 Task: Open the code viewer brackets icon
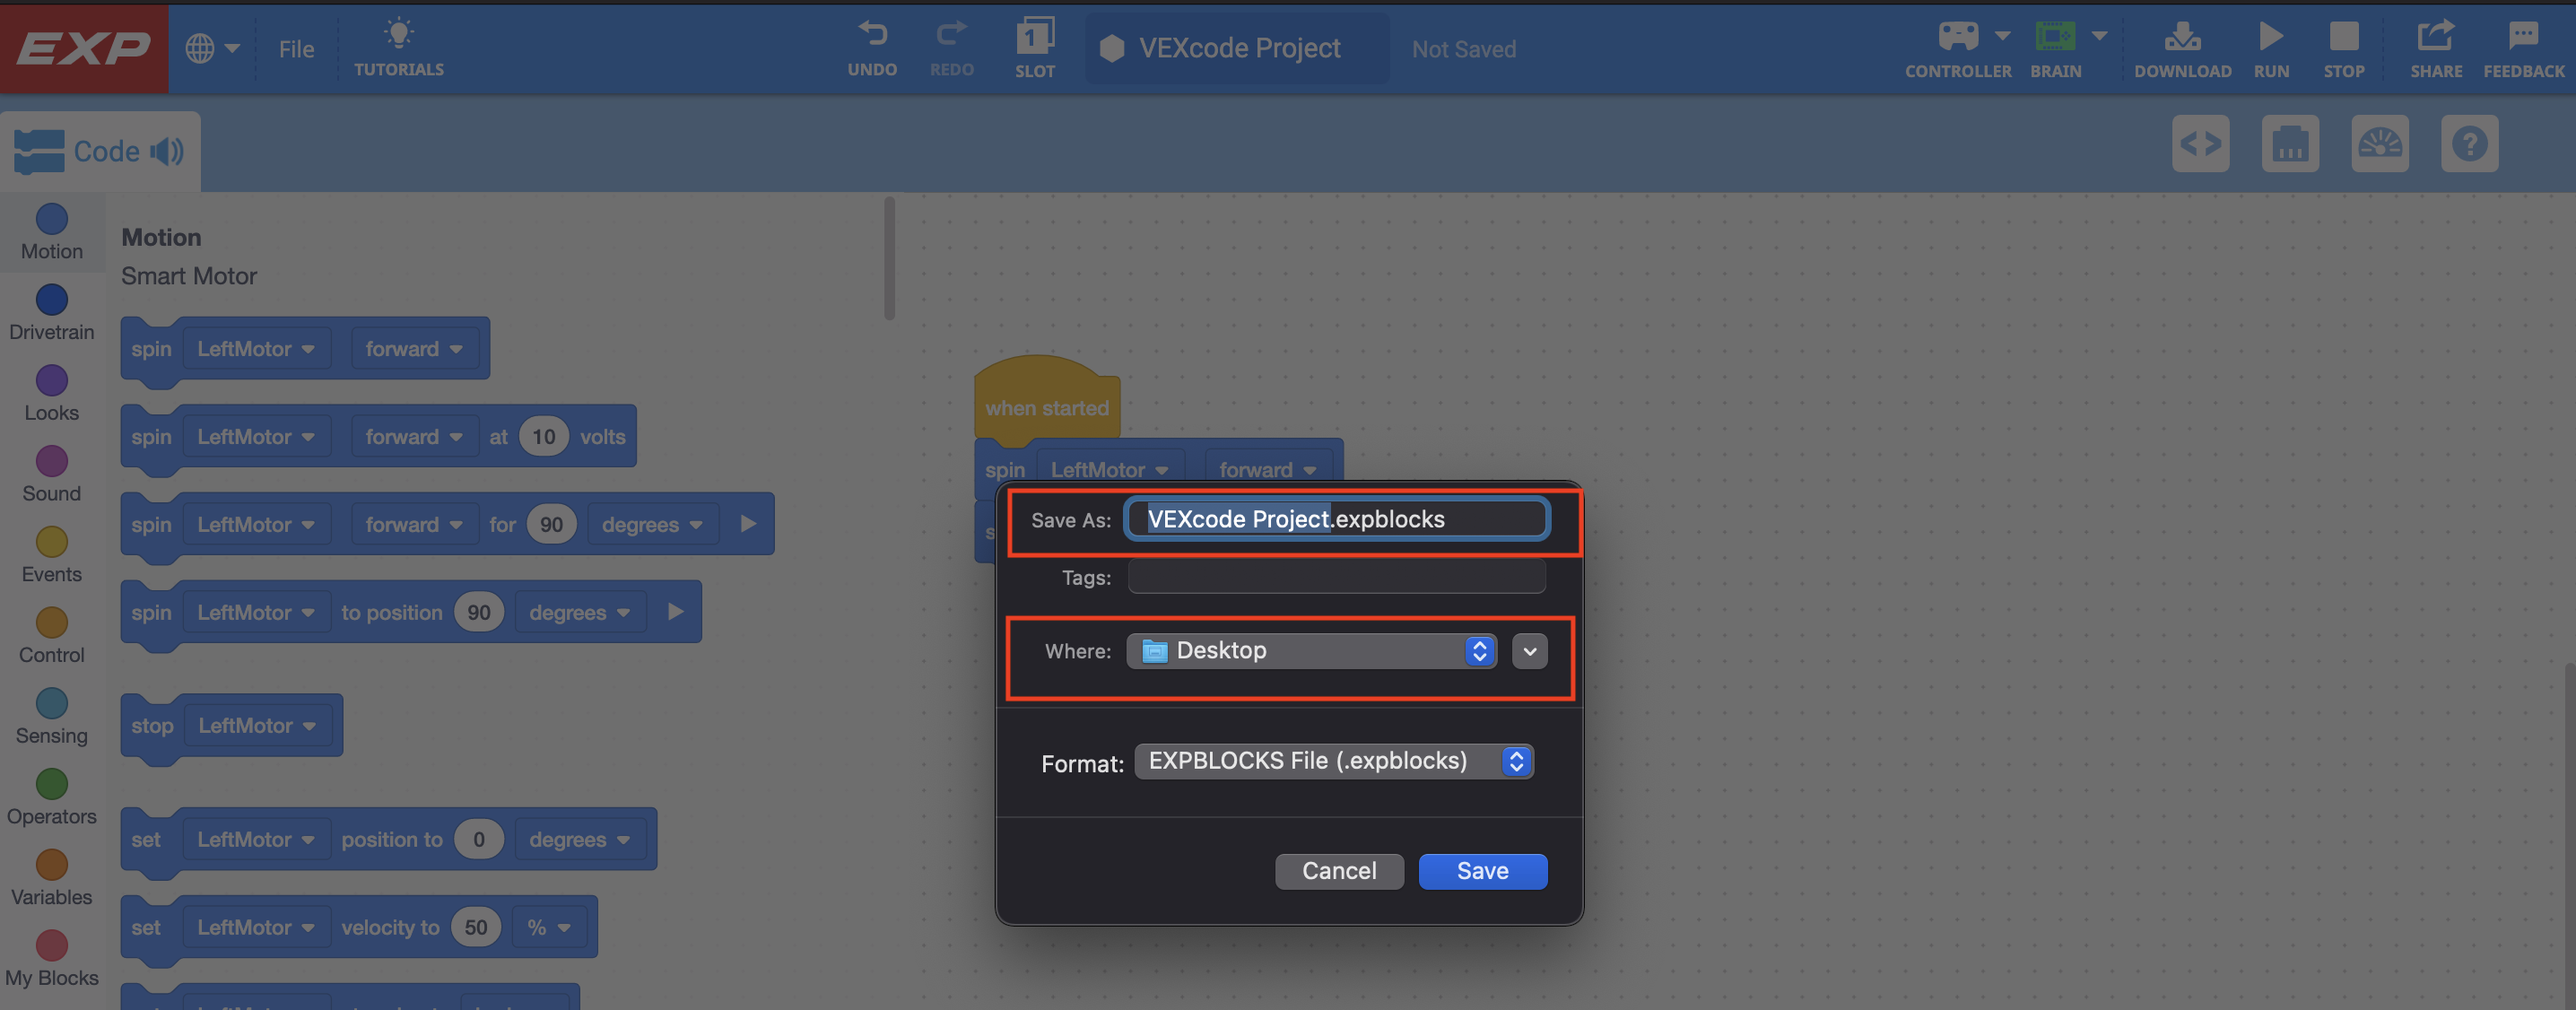pyautogui.click(x=2200, y=144)
